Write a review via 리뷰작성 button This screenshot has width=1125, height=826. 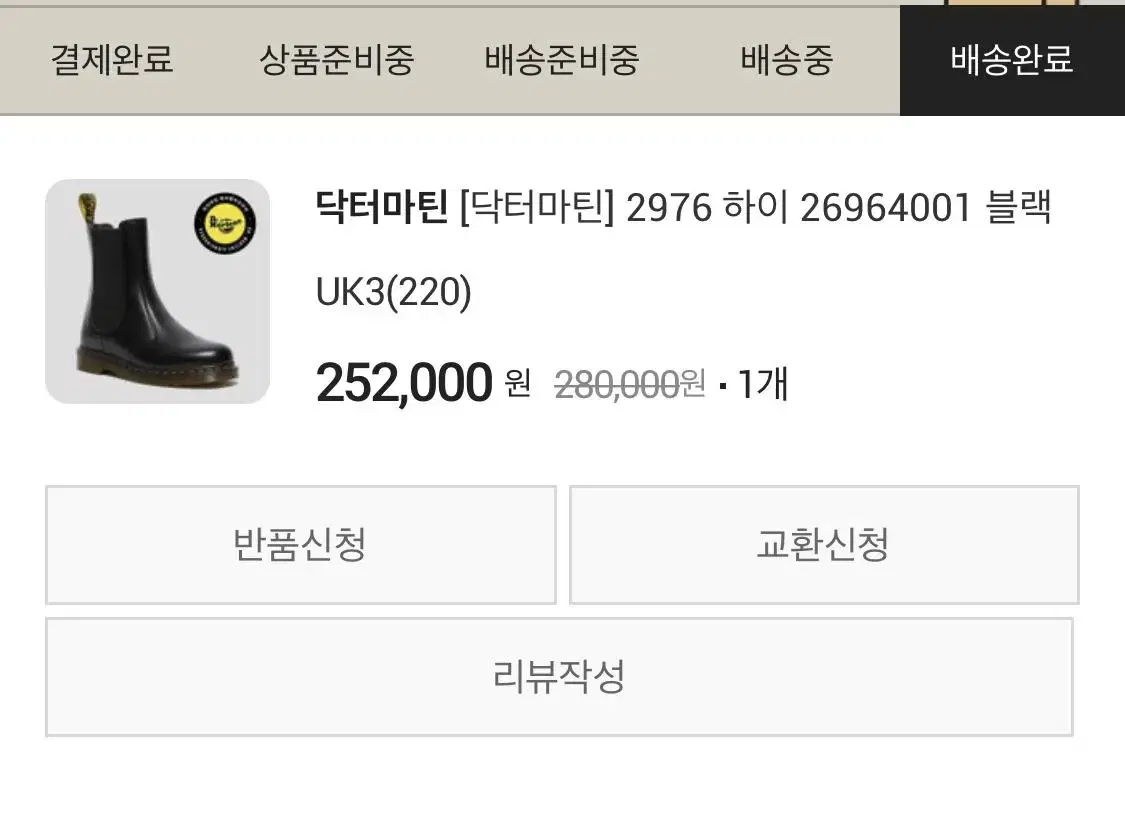pyautogui.click(x=559, y=677)
